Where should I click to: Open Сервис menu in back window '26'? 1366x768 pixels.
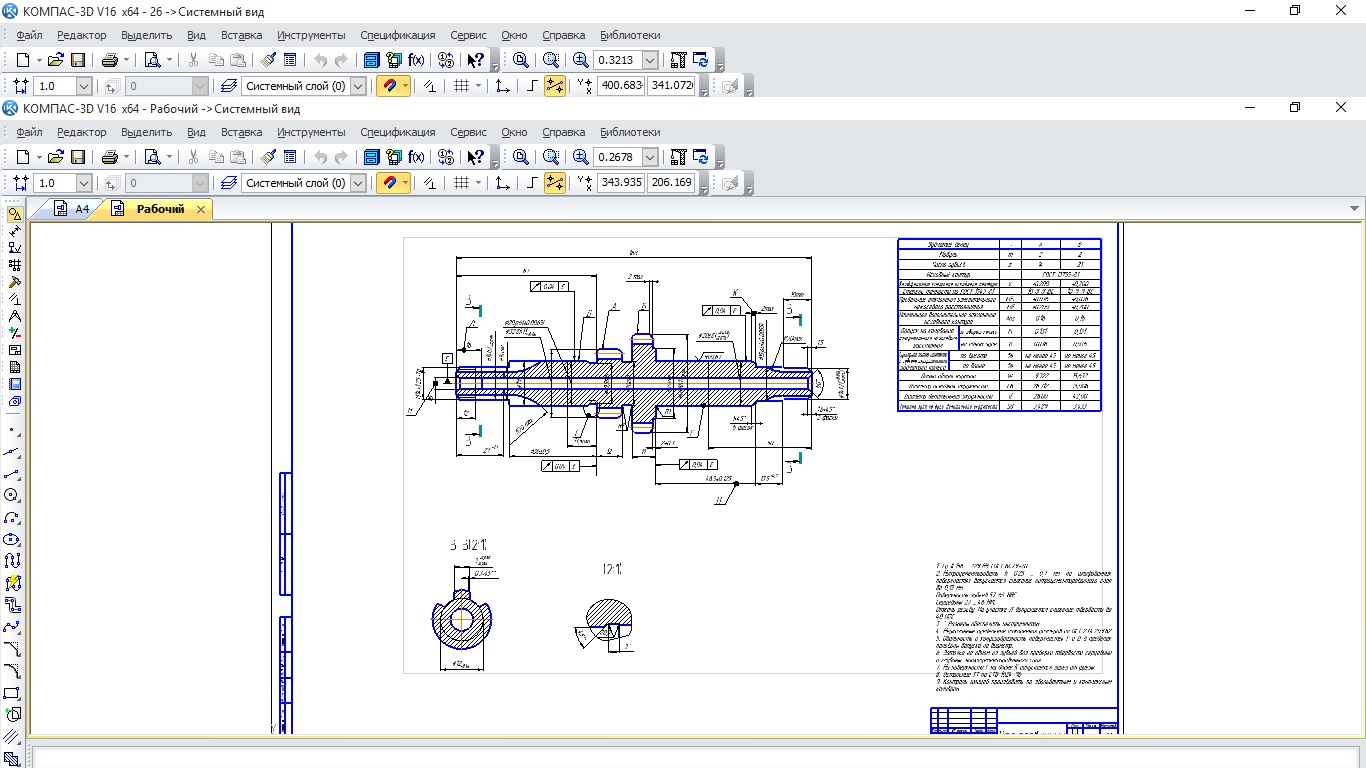(468, 35)
